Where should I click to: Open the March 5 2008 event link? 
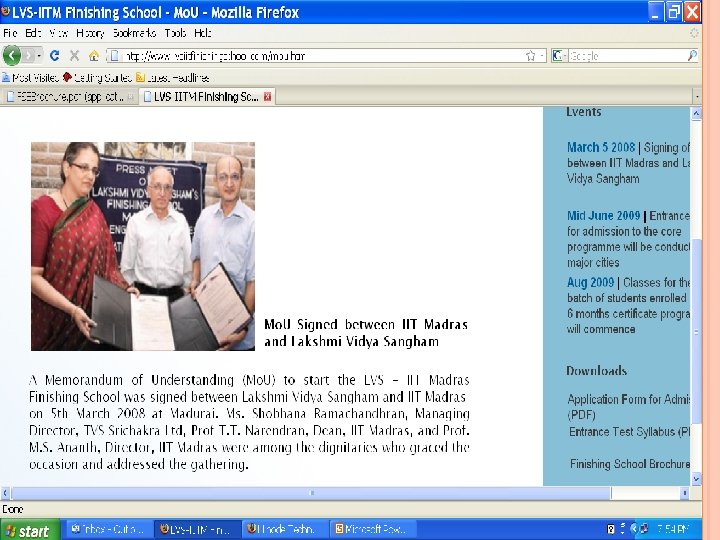click(601, 147)
